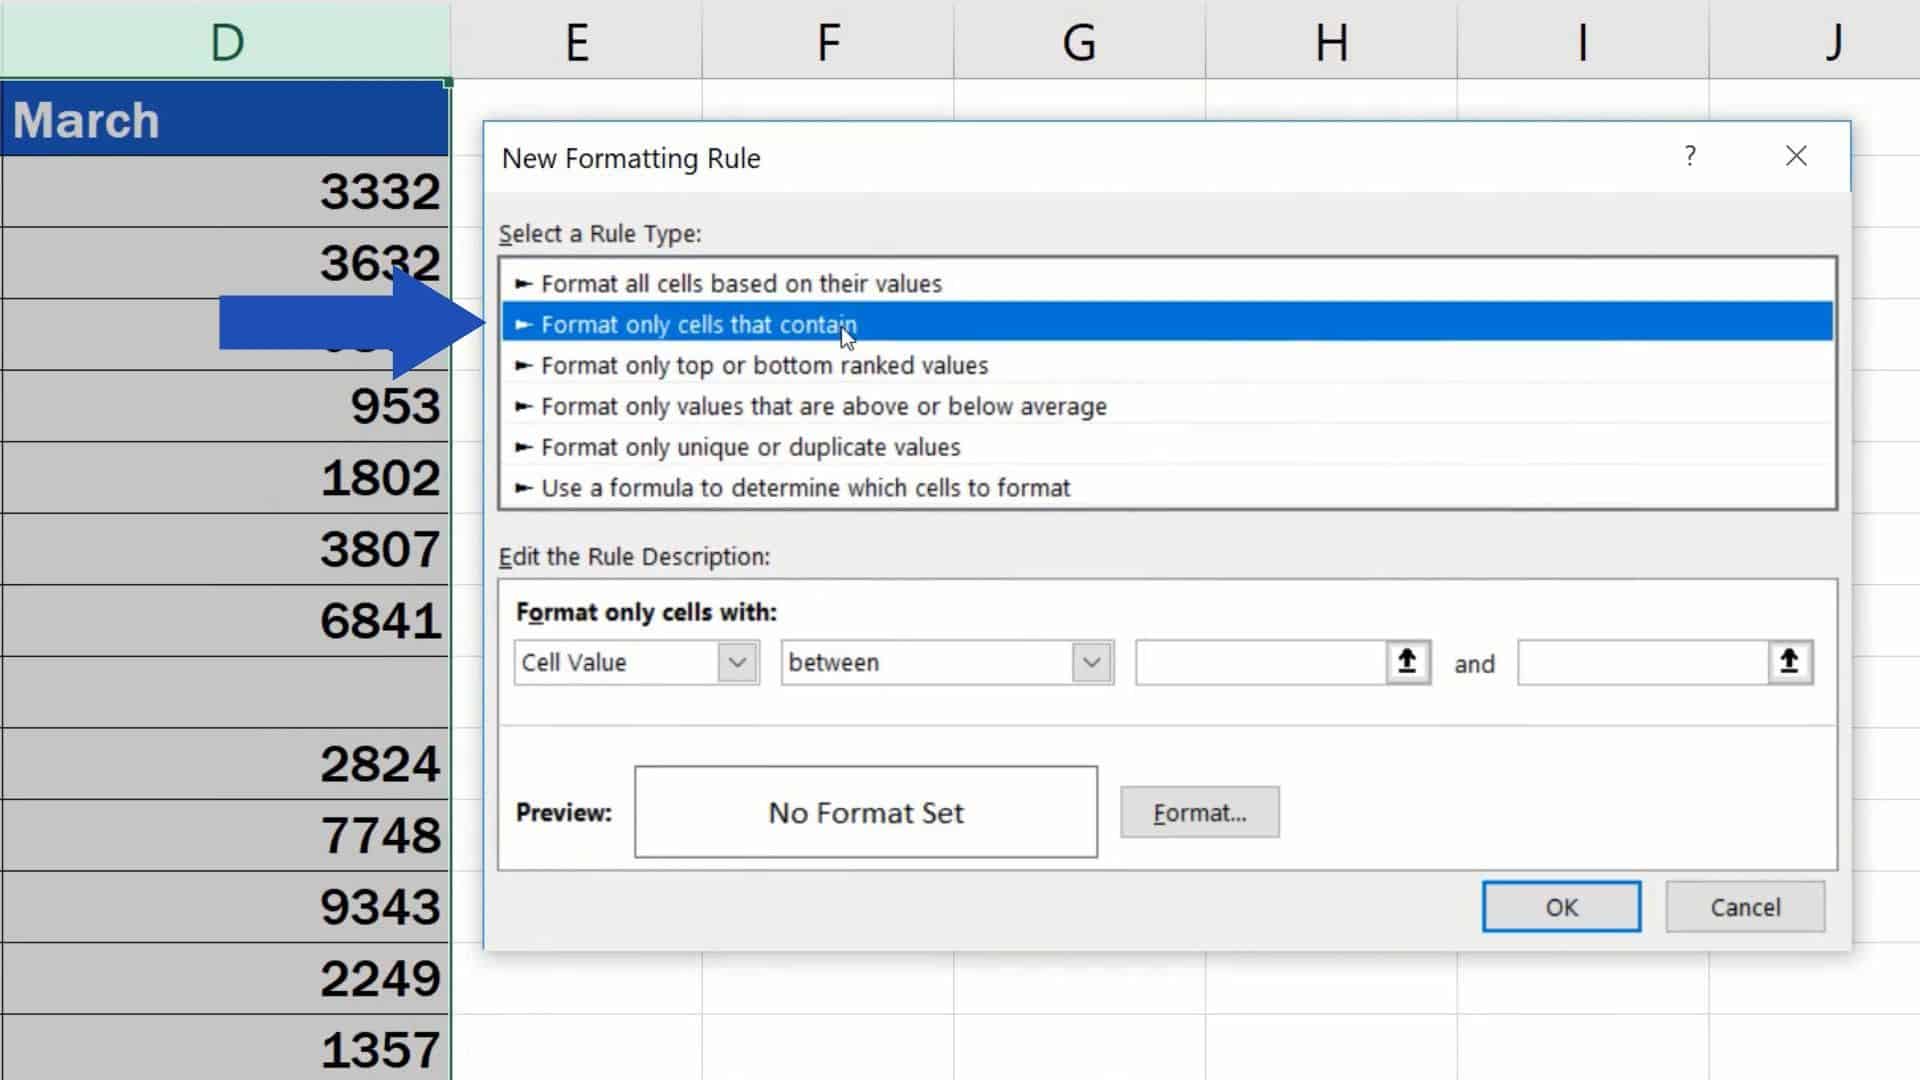Select the 'Format only cells that contain' rule
This screenshot has width=1920, height=1080.
coord(698,324)
